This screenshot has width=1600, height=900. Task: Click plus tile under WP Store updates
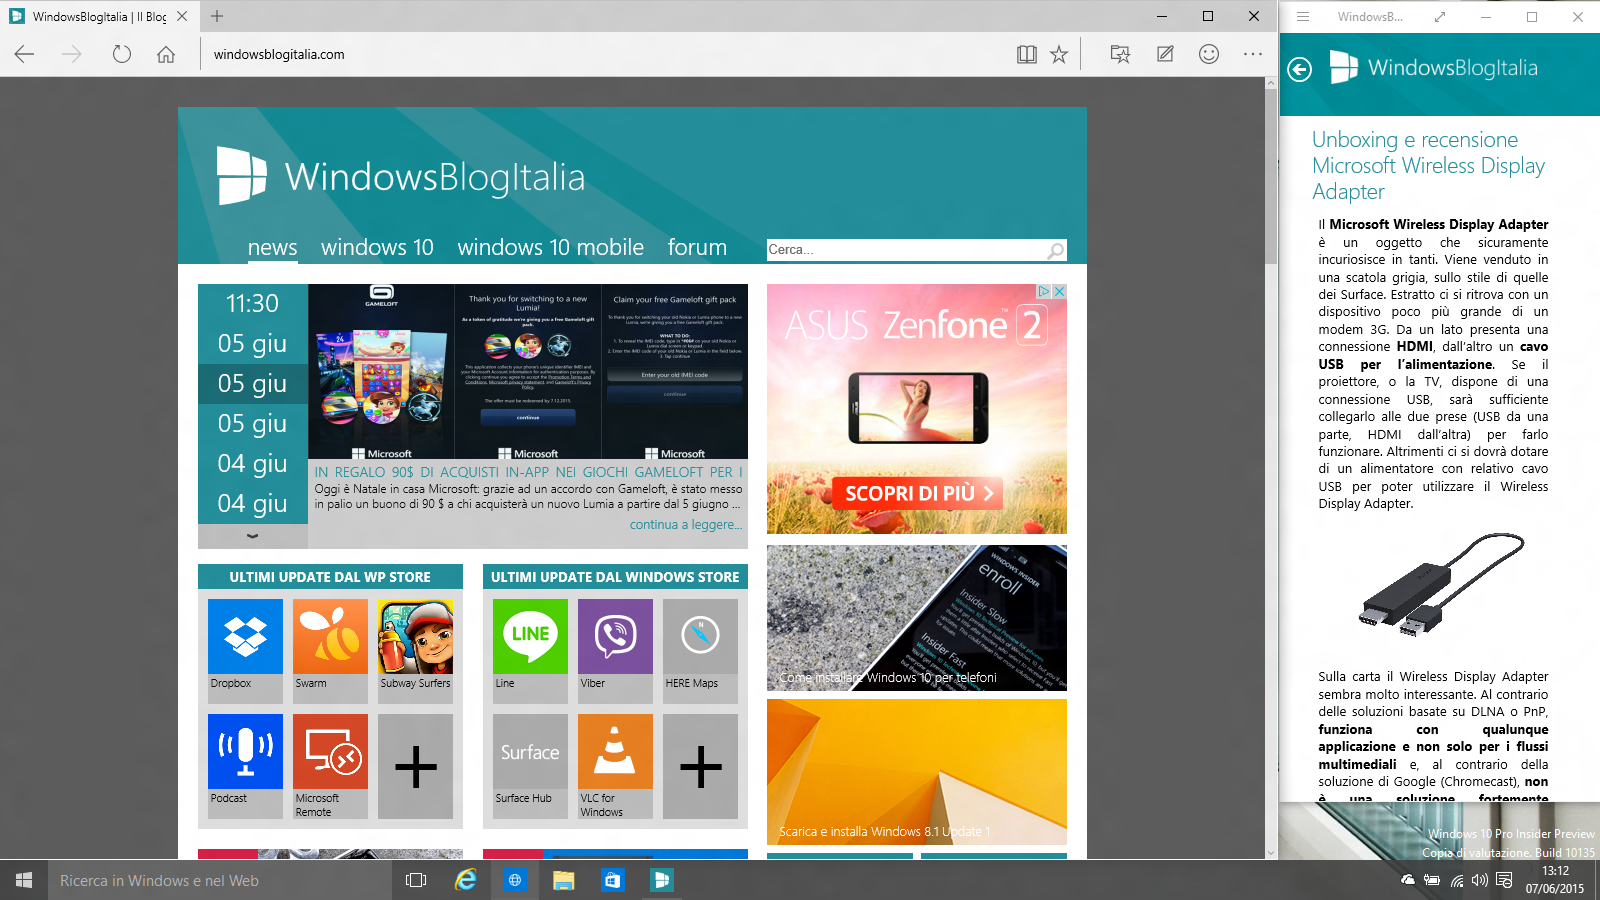(415, 767)
